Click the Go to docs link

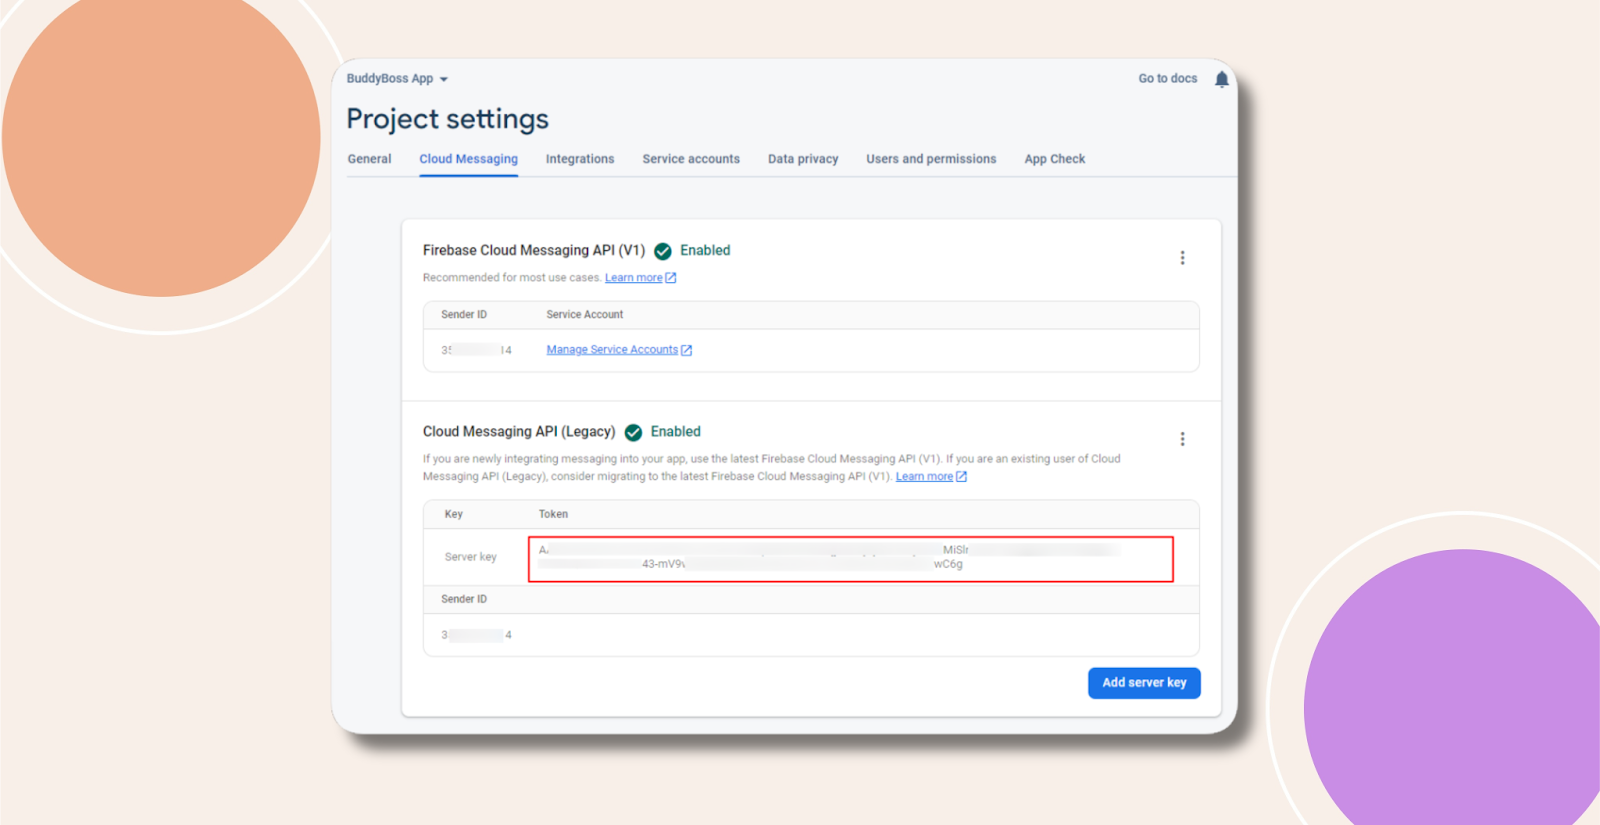point(1167,78)
